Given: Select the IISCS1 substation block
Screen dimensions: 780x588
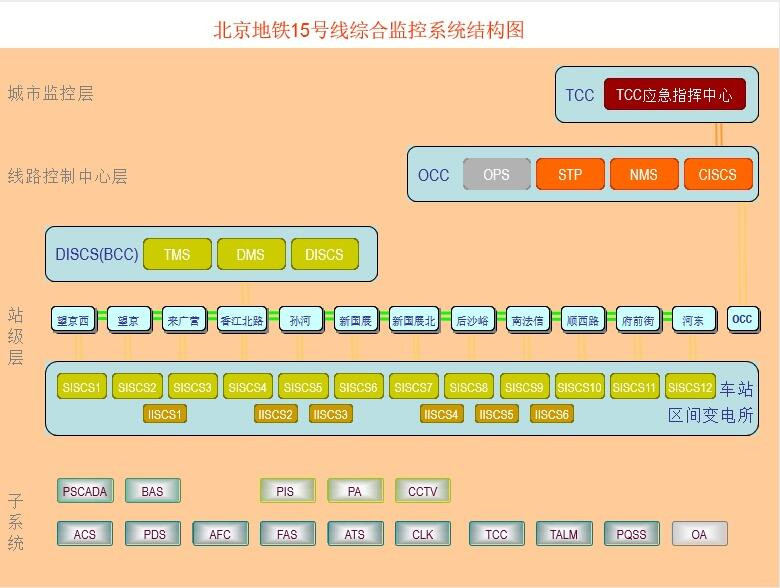Looking at the screenshot, I should pos(165,414).
